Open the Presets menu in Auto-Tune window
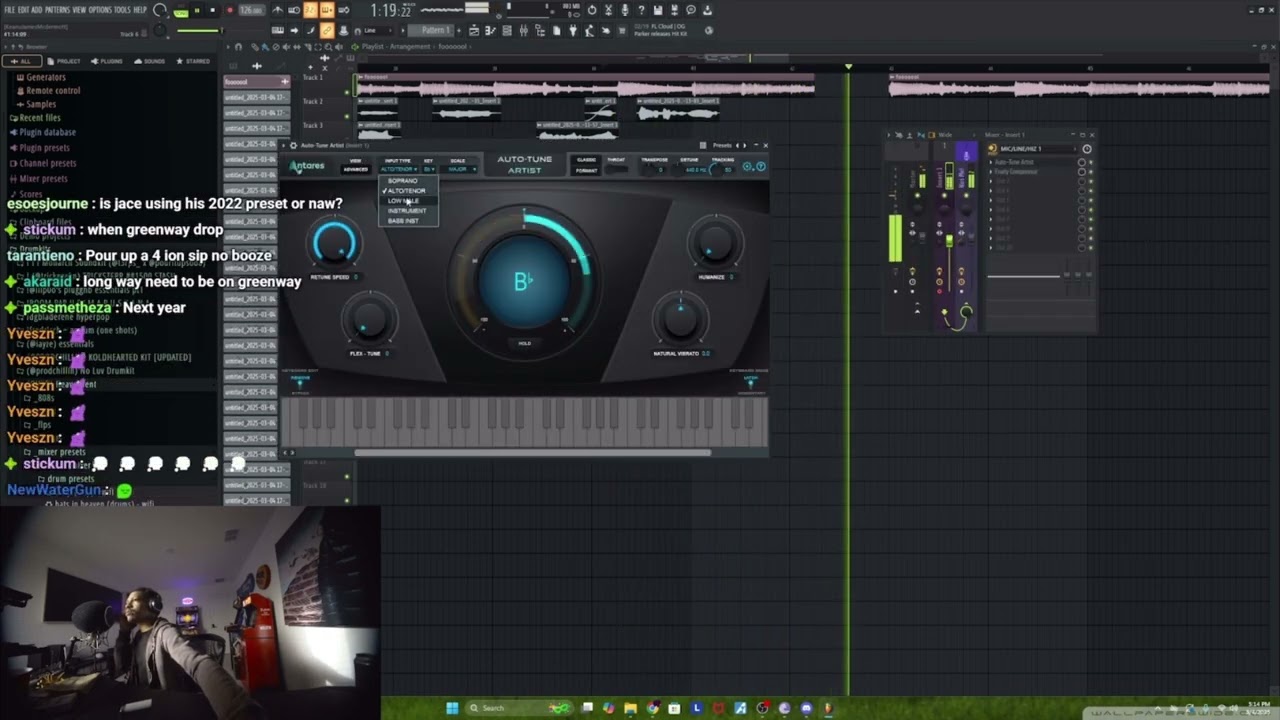Image resolution: width=1280 pixels, height=720 pixels. pos(722,146)
